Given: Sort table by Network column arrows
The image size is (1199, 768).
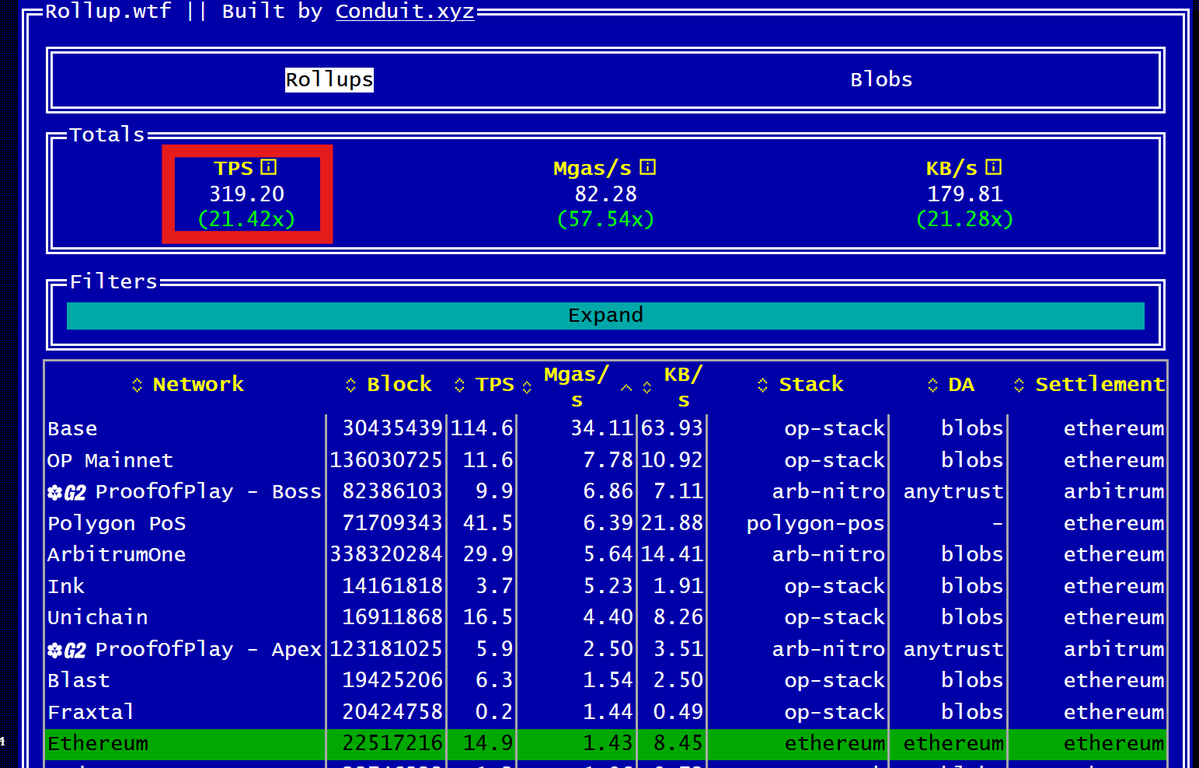Looking at the screenshot, I should pos(137,385).
